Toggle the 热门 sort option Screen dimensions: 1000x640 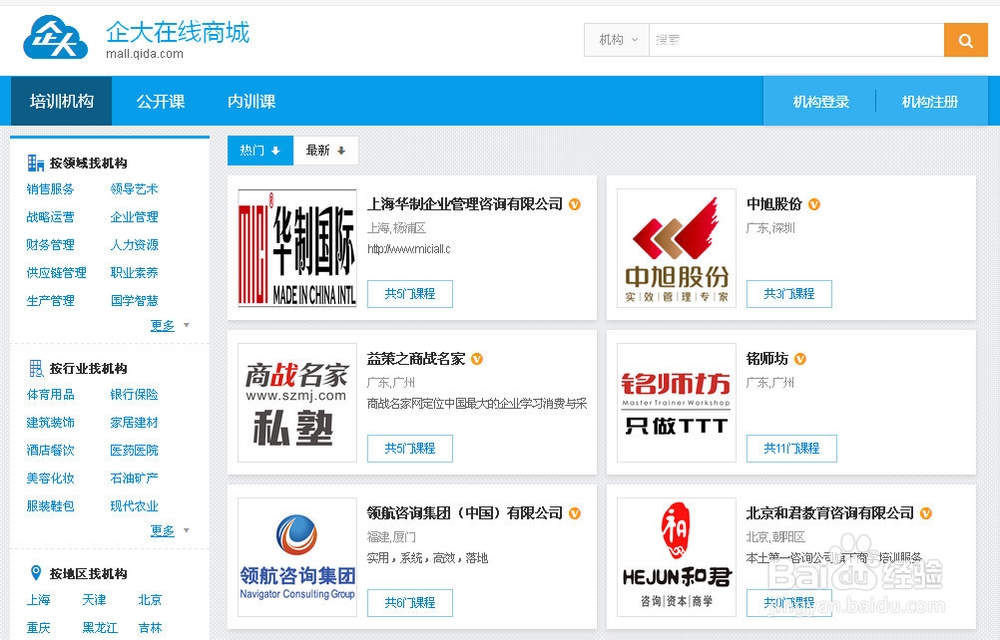(258, 150)
